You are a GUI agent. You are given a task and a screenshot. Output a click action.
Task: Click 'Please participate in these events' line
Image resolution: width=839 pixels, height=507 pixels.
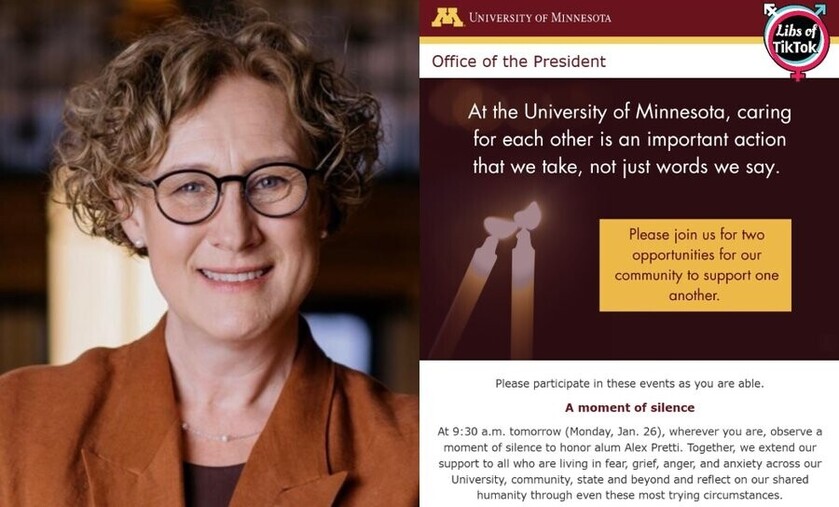[629, 384]
